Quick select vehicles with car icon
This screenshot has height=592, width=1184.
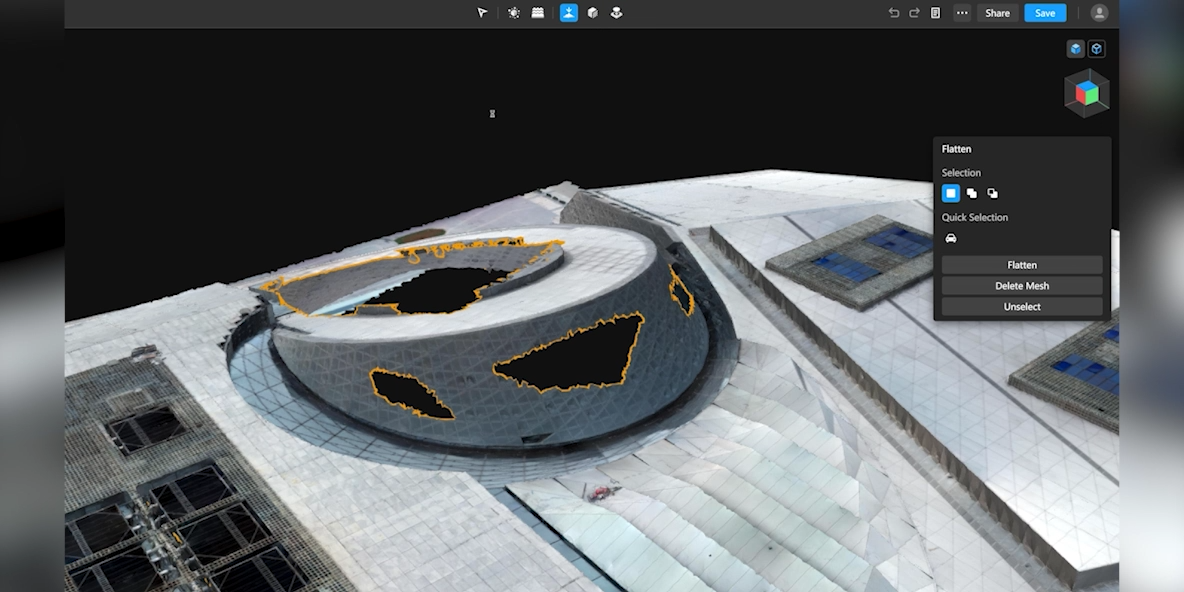coord(951,238)
